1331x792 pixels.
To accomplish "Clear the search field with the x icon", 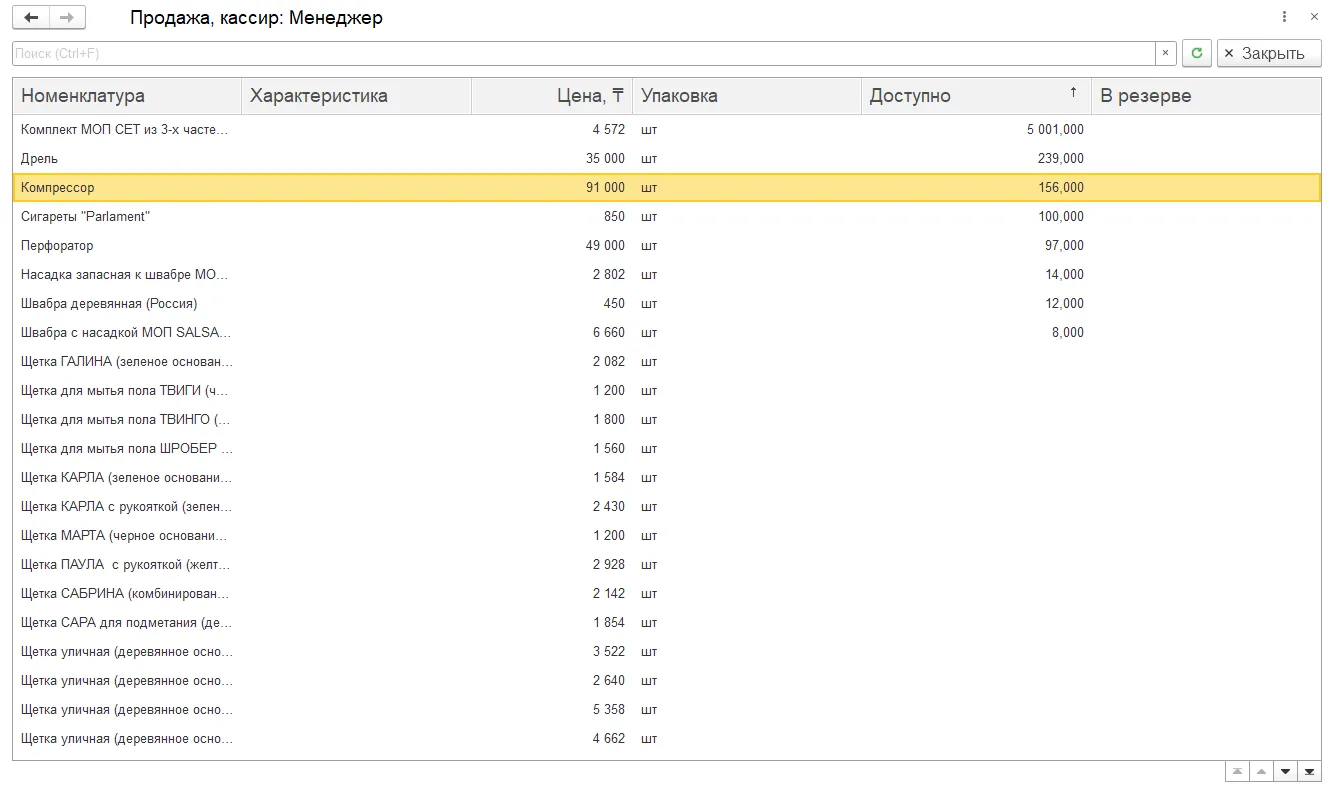I will (x=1165, y=53).
